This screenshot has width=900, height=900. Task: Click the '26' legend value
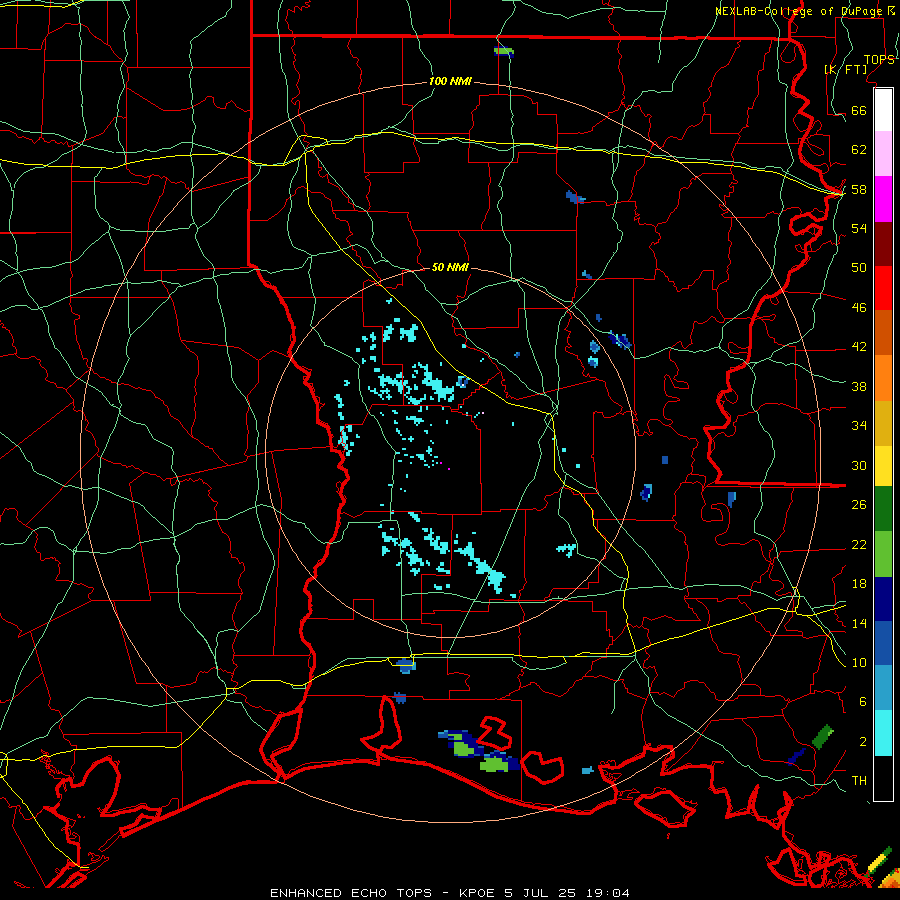pos(859,505)
